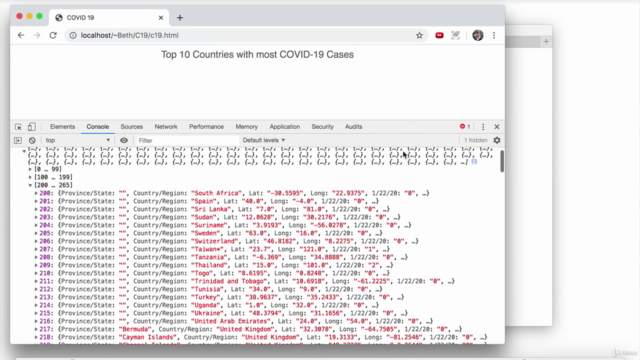Switch to the Performance tab
The width and height of the screenshot is (640, 360).
206,127
